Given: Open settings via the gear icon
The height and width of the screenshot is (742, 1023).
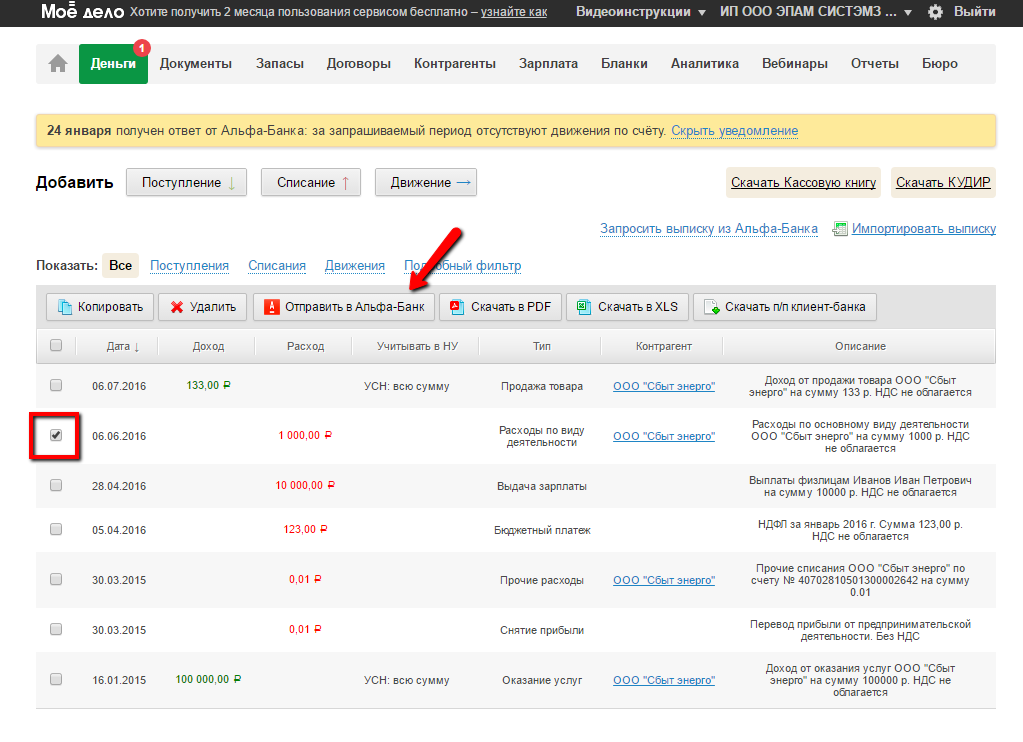Looking at the screenshot, I should 935,12.
